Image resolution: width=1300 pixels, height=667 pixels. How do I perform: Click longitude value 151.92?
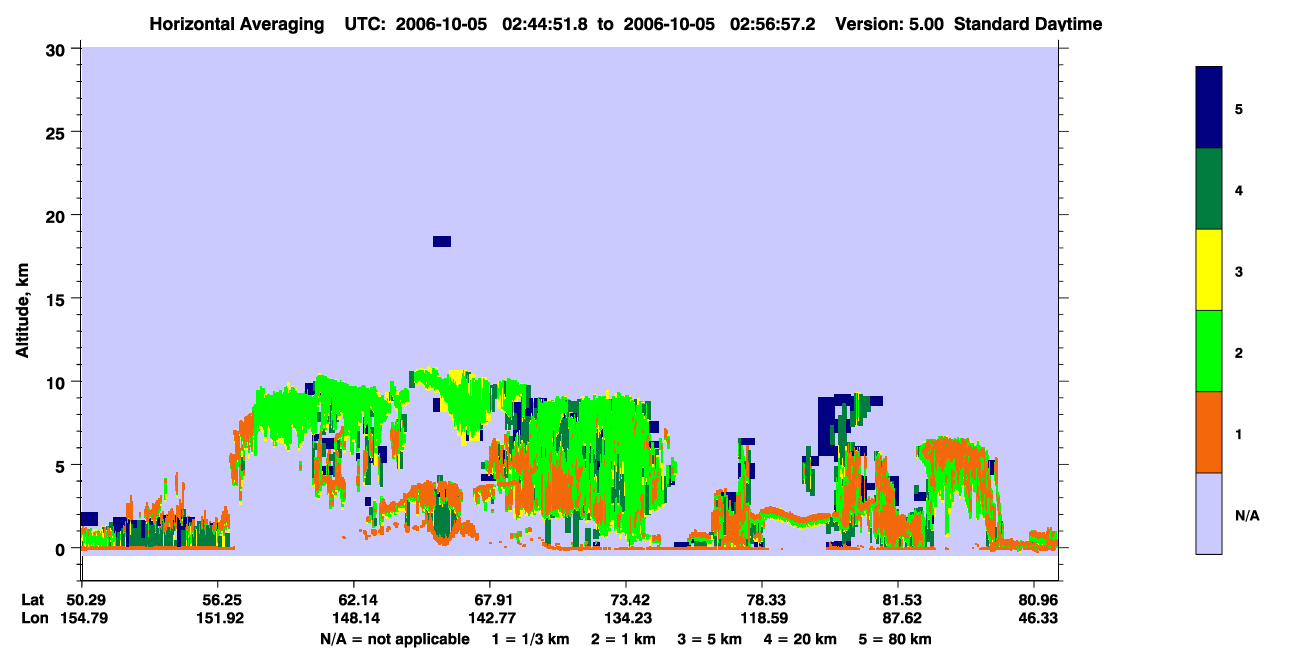point(222,618)
